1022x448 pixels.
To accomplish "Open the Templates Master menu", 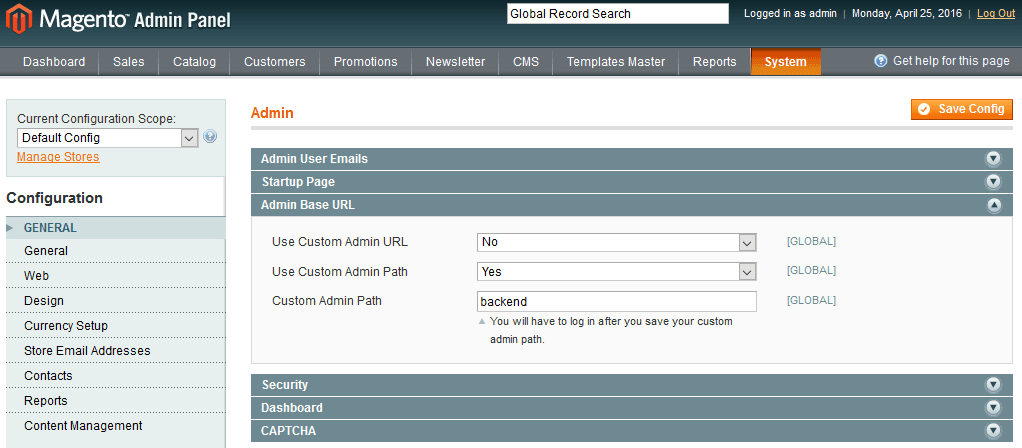I will click(x=616, y=62).
